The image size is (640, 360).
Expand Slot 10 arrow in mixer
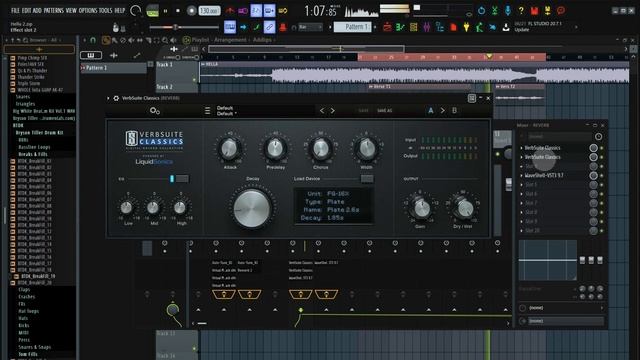click(x=522, y=231)
